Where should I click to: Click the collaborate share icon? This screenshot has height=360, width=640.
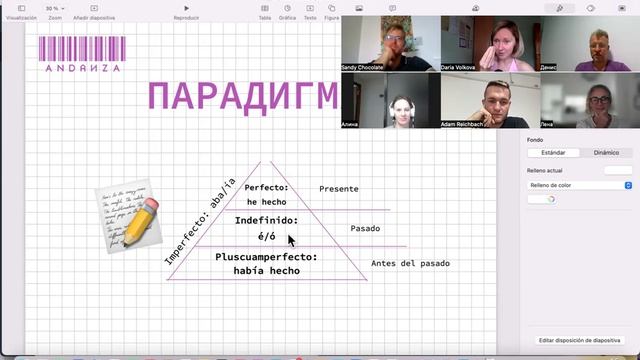(x=476, y=9)
